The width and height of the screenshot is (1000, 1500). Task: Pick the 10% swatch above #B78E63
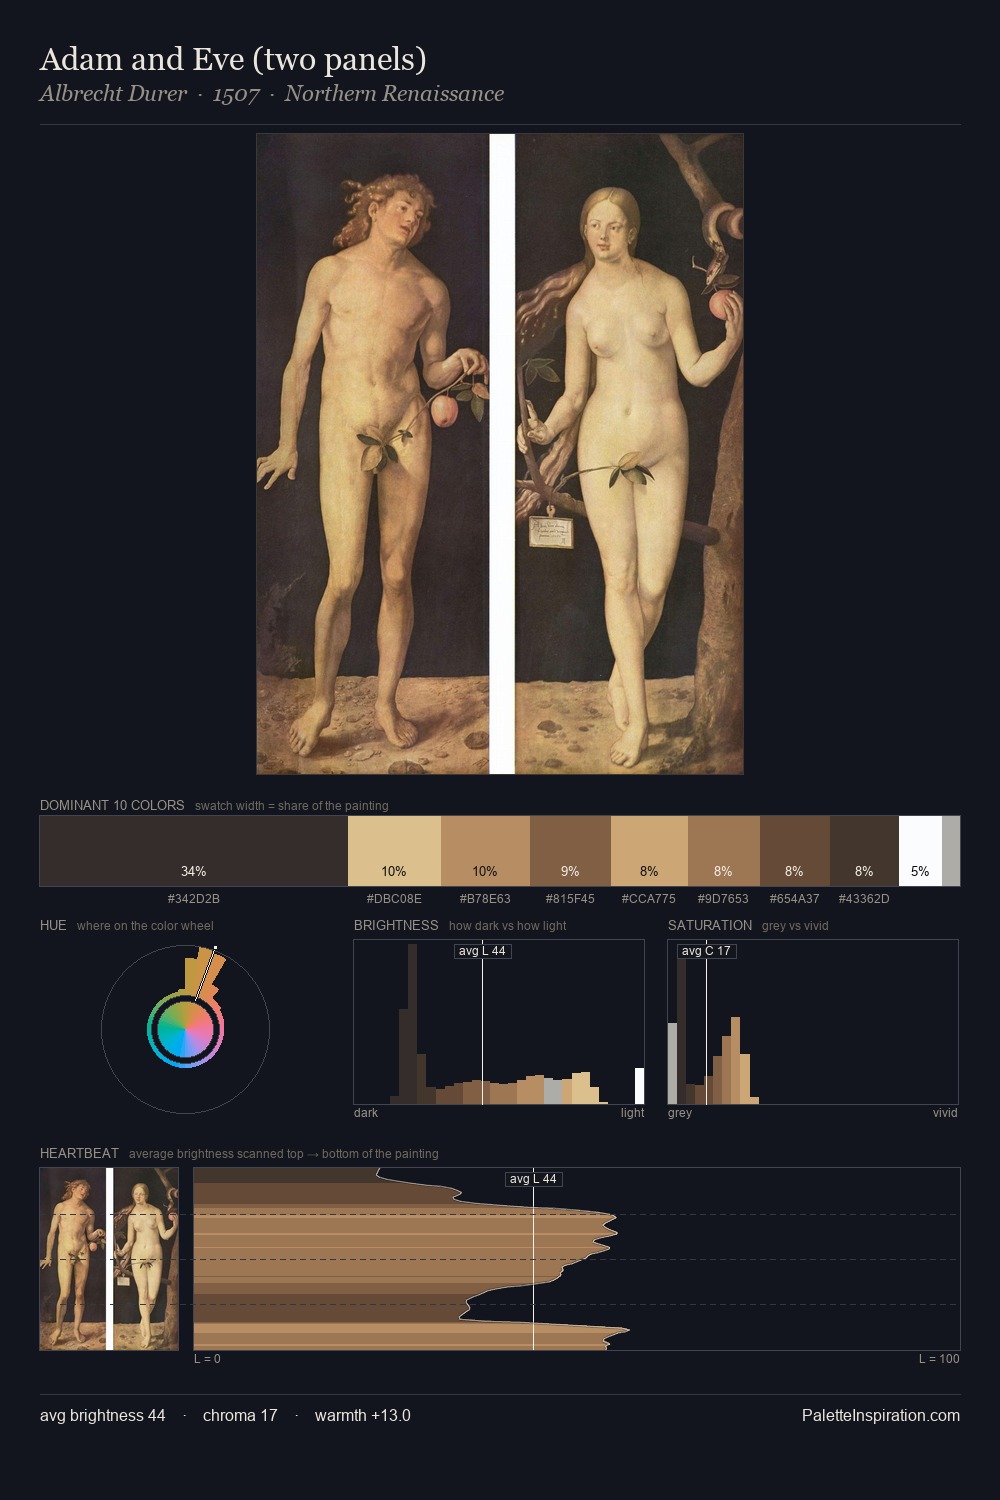[485, 851]
